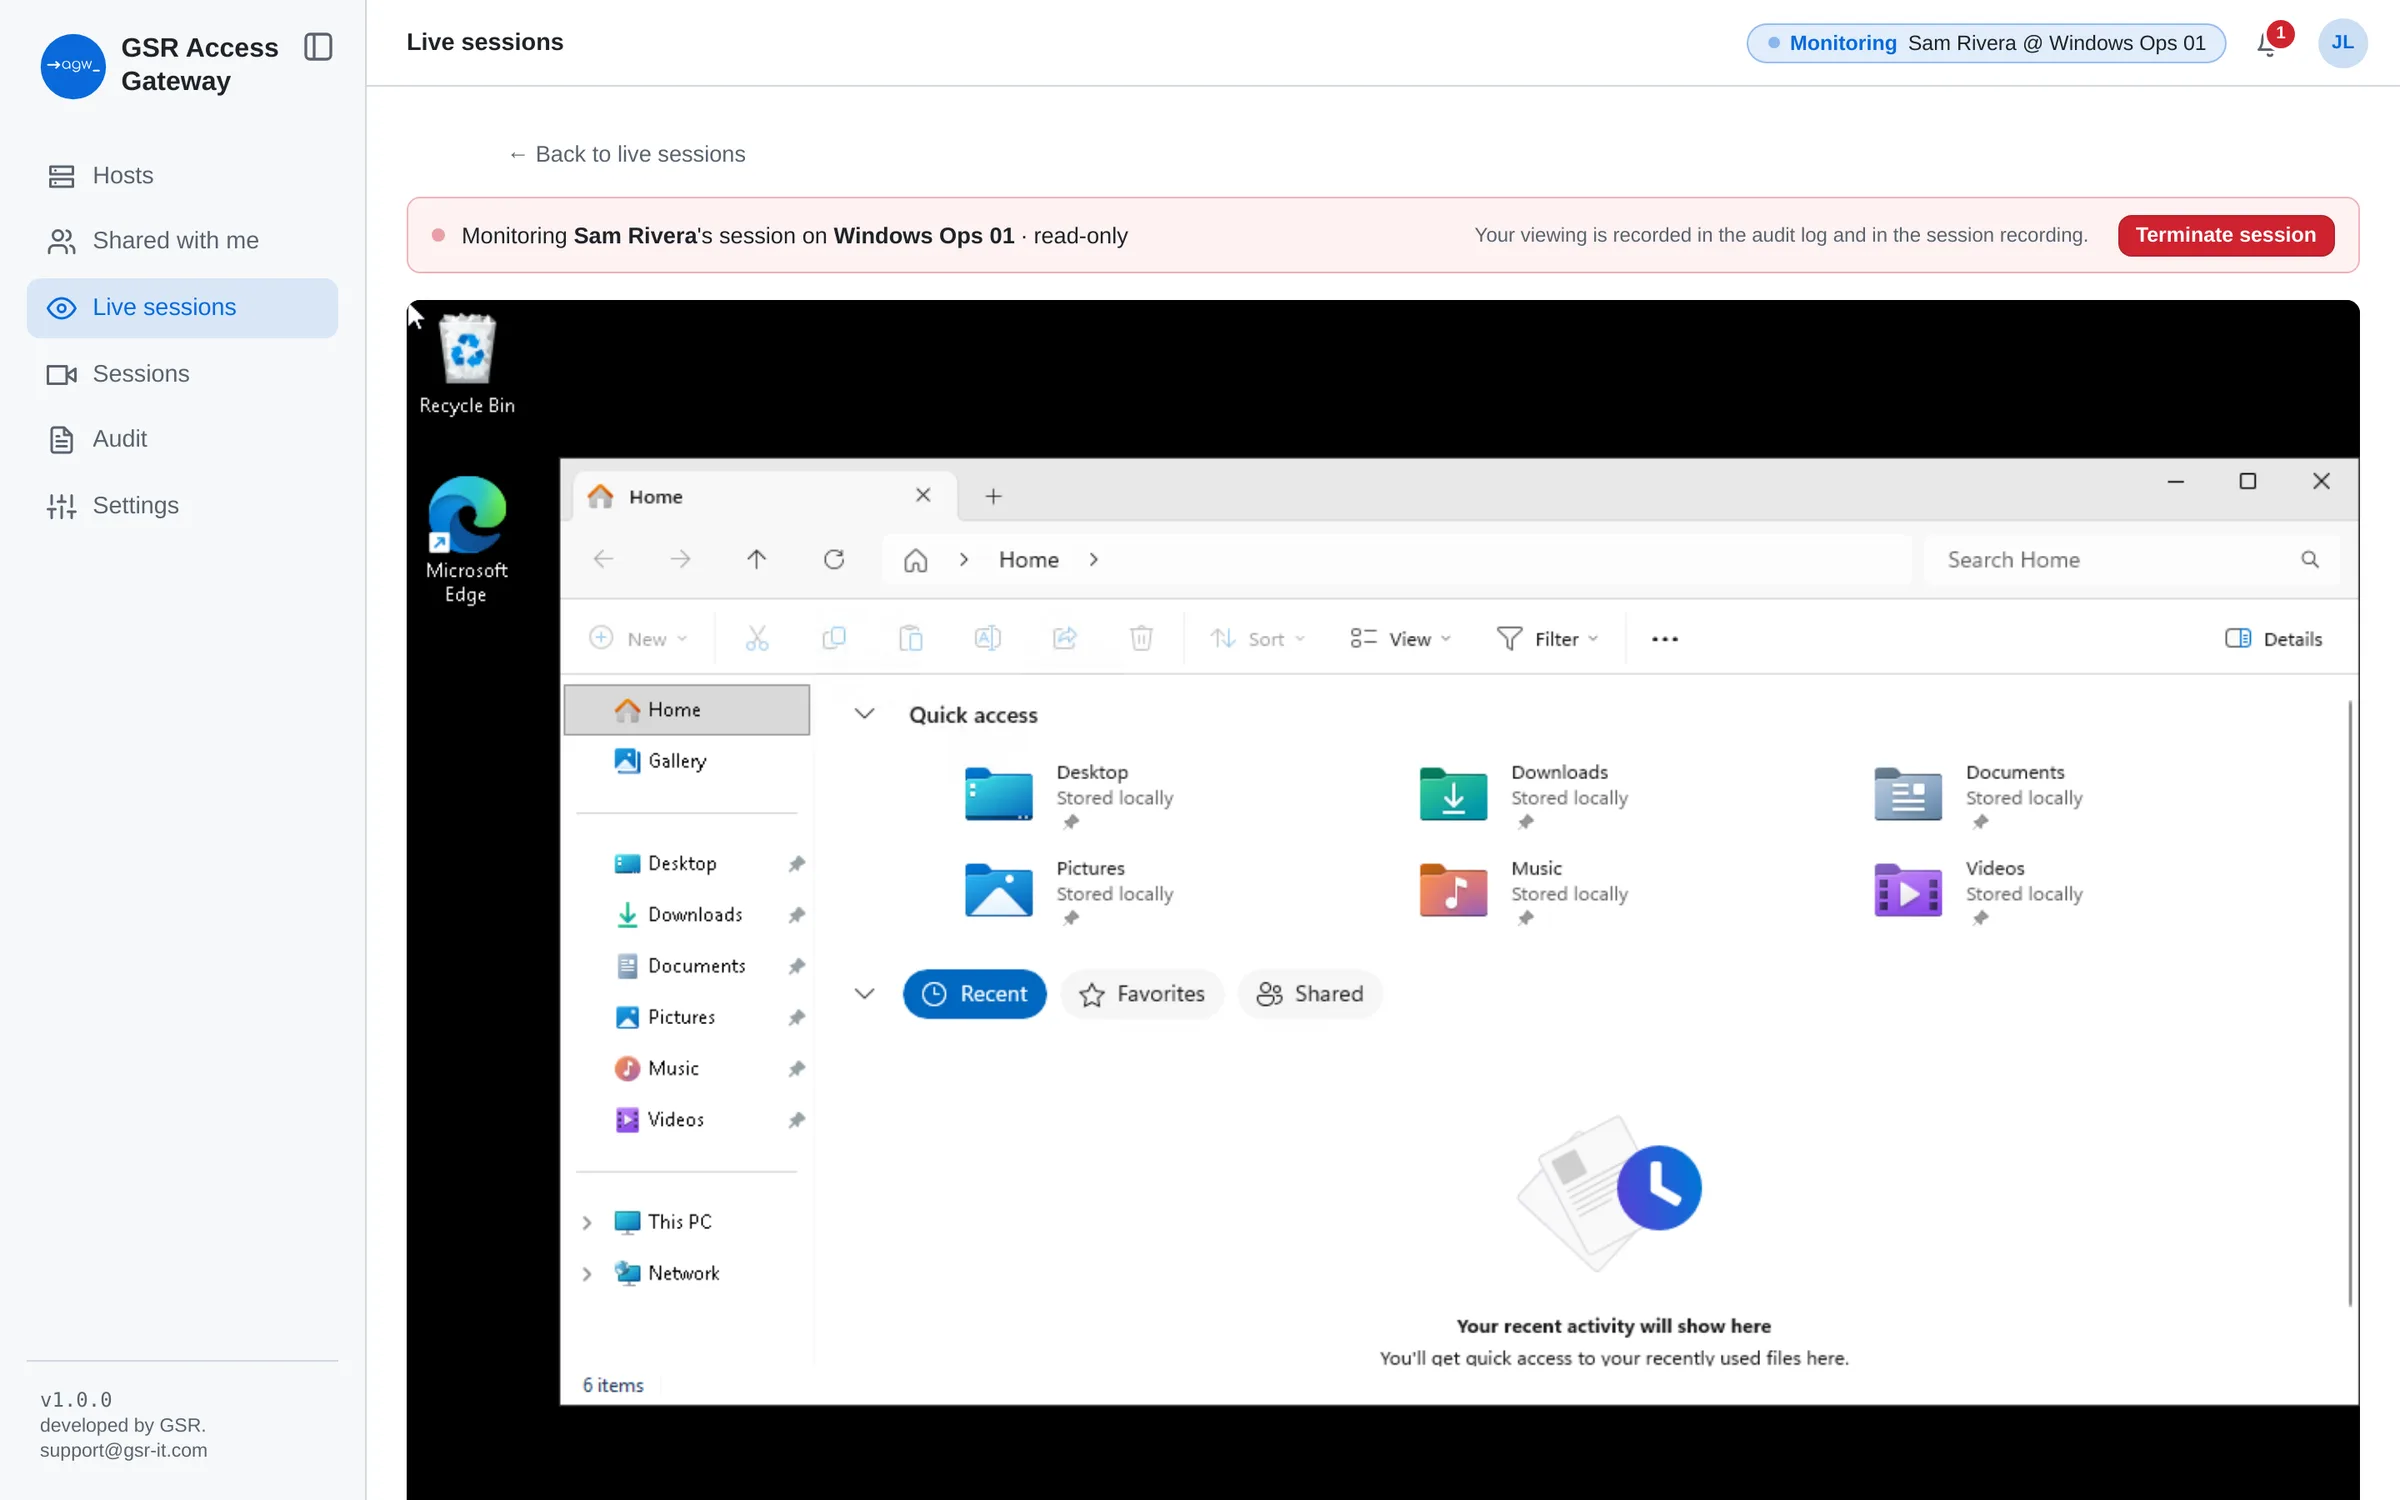Open the Filter dropdown

point(1547,639)
